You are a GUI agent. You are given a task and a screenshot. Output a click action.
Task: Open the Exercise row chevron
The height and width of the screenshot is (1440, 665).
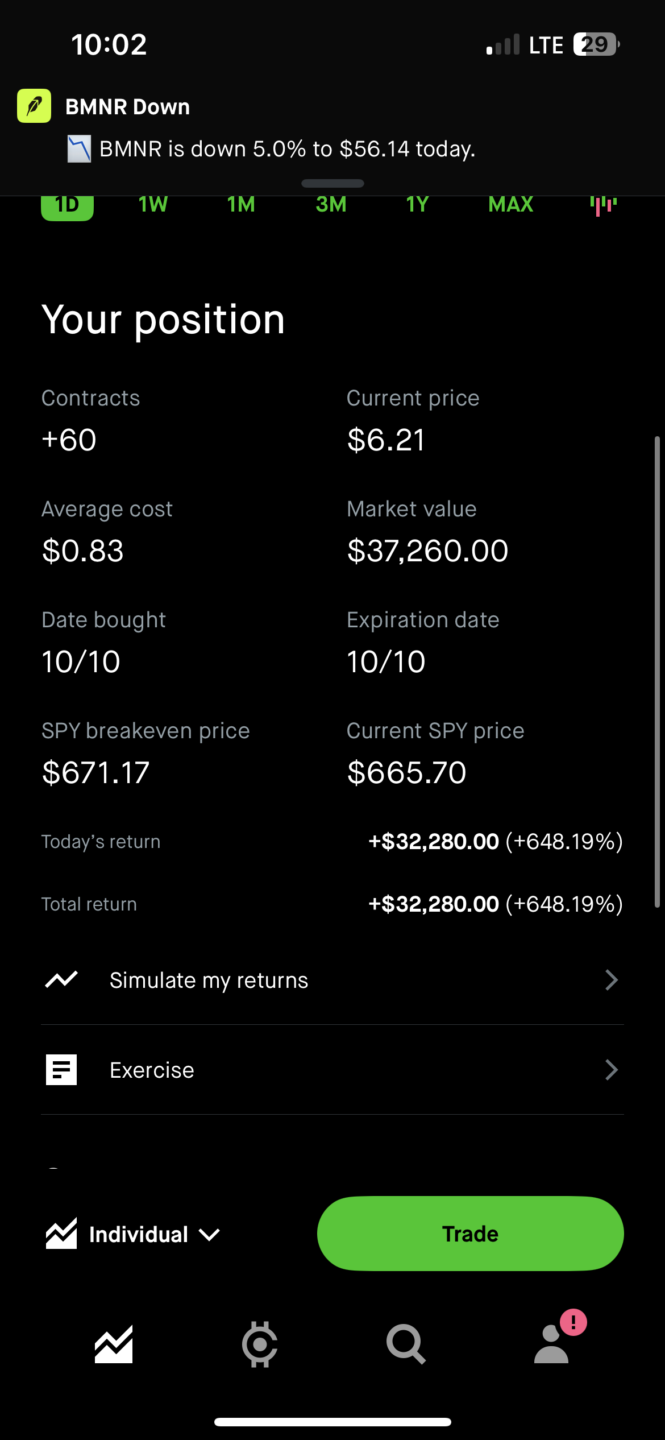pos(611,1070)
